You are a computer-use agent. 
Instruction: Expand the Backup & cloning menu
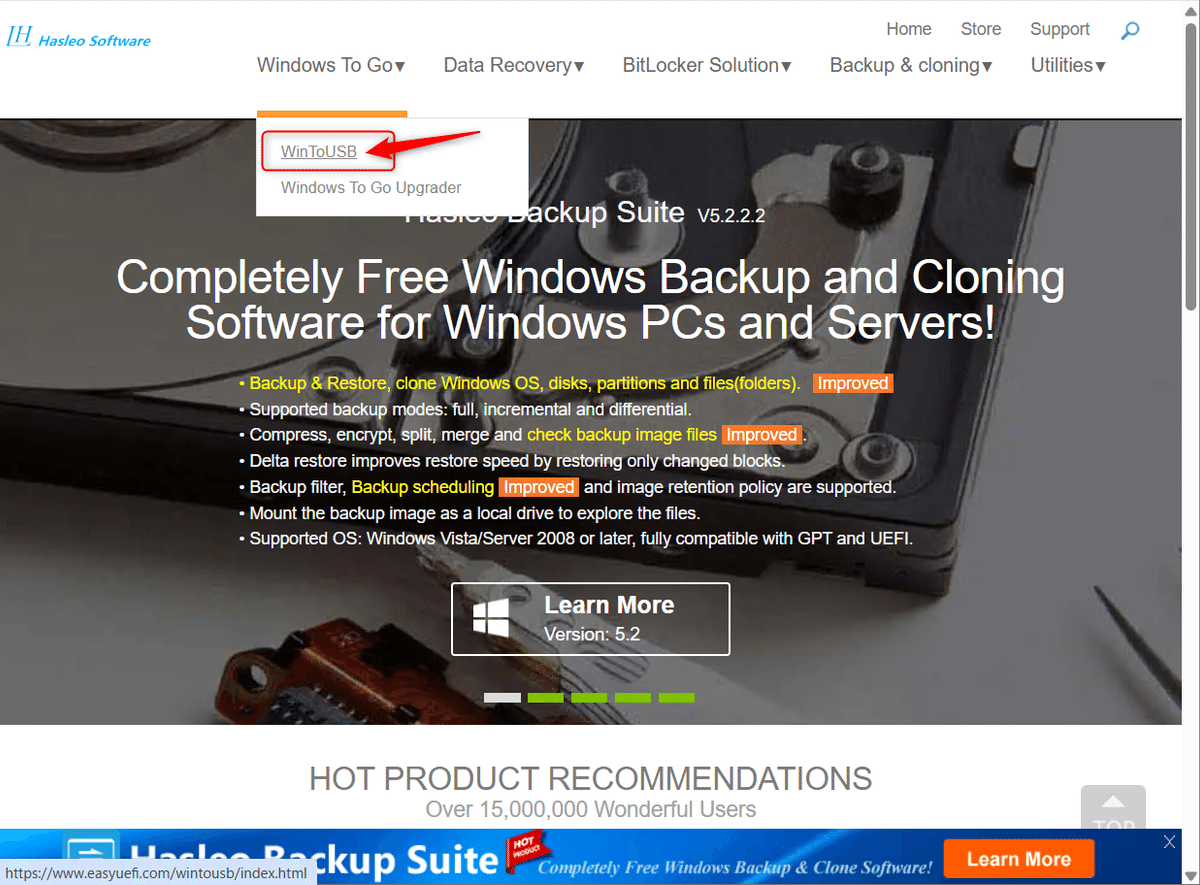(911, 66)
